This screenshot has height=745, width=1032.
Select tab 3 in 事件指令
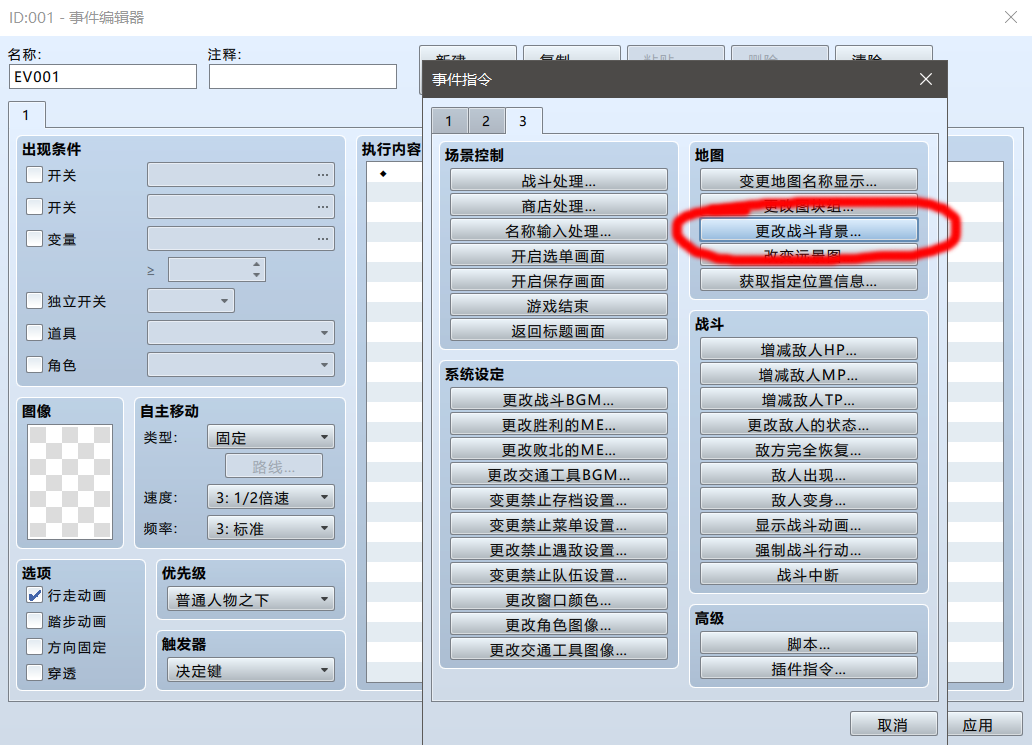[523, 121]
